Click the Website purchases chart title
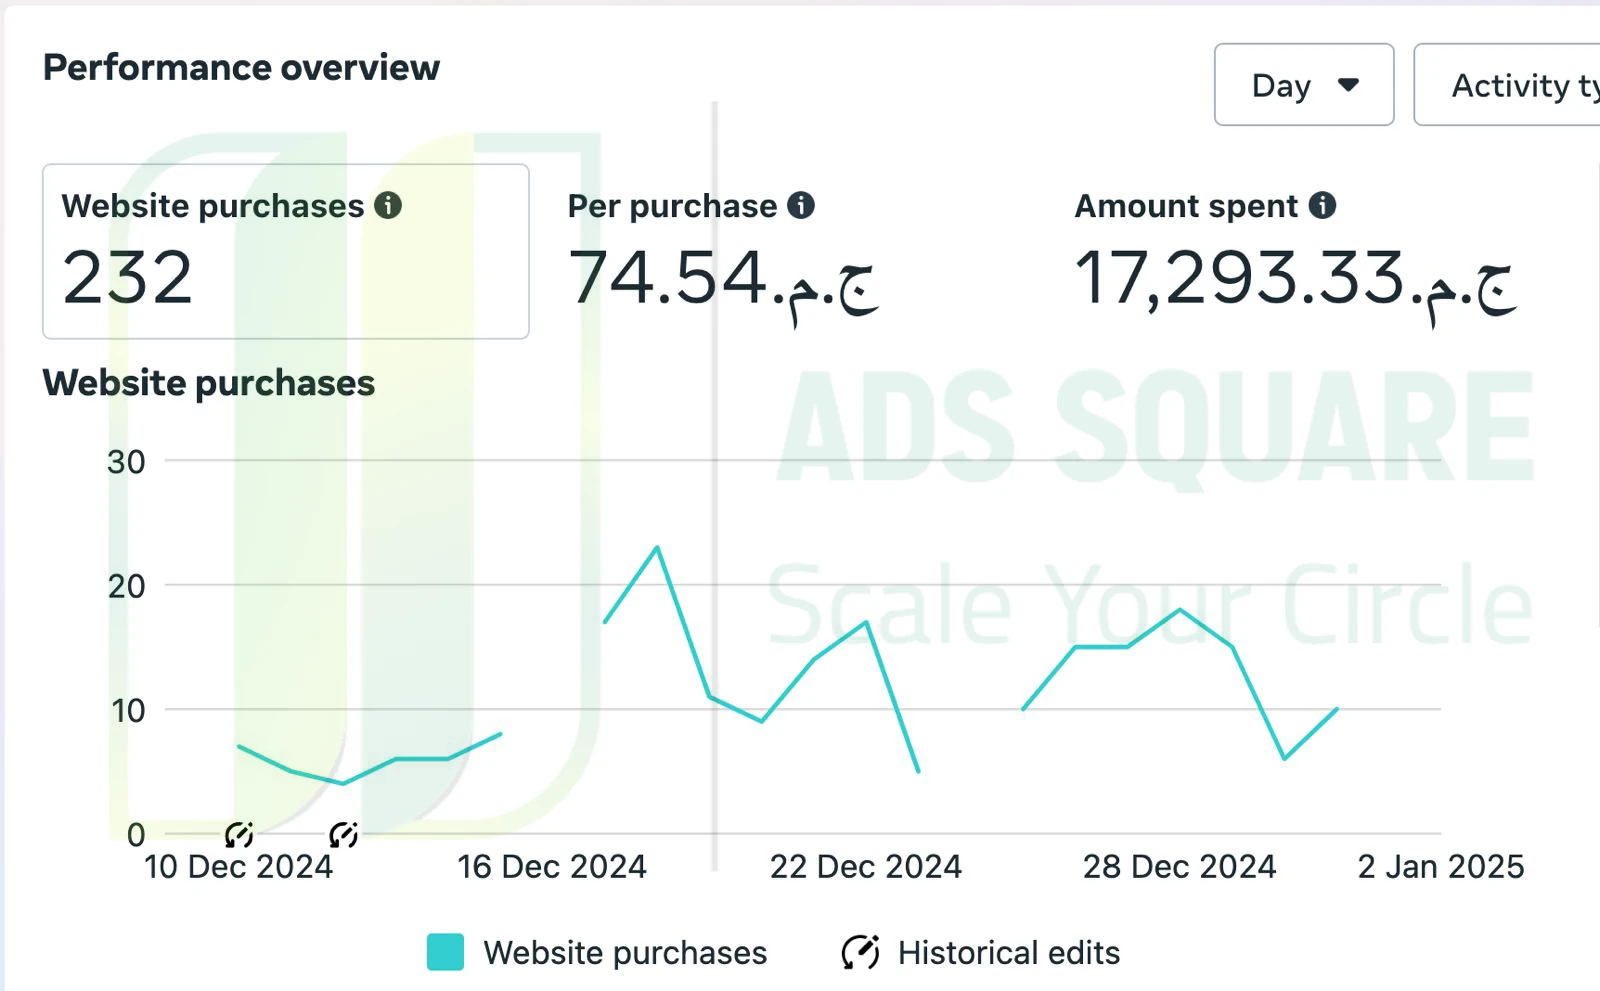Viewport: 1600px width, 991px height. point(209,383)
